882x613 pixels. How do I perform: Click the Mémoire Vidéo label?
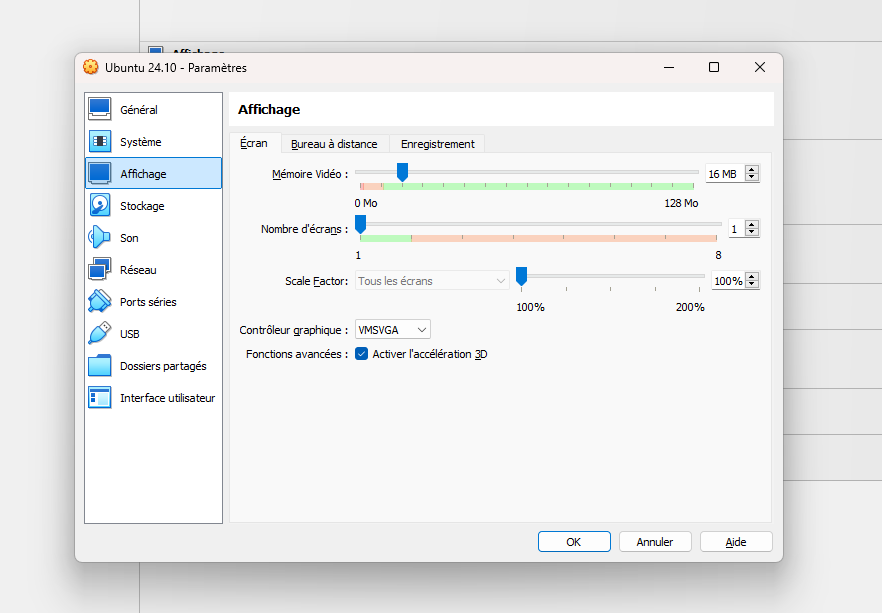[310, 174]
